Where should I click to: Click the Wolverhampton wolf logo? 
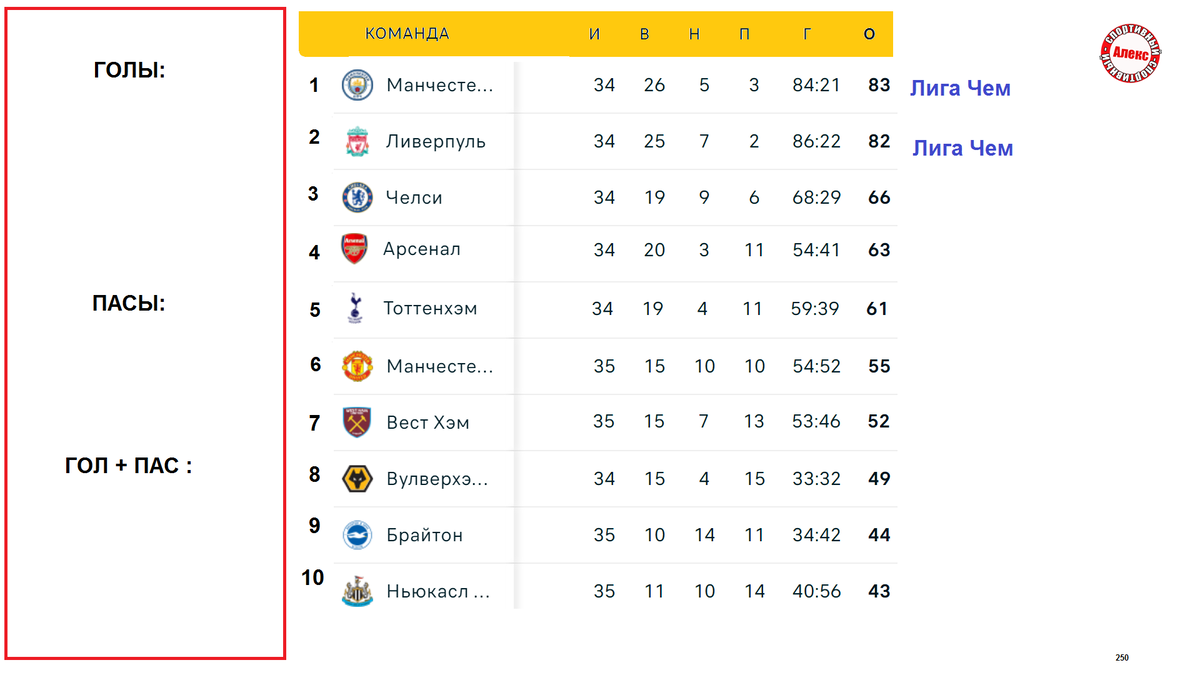click(357, 479)
